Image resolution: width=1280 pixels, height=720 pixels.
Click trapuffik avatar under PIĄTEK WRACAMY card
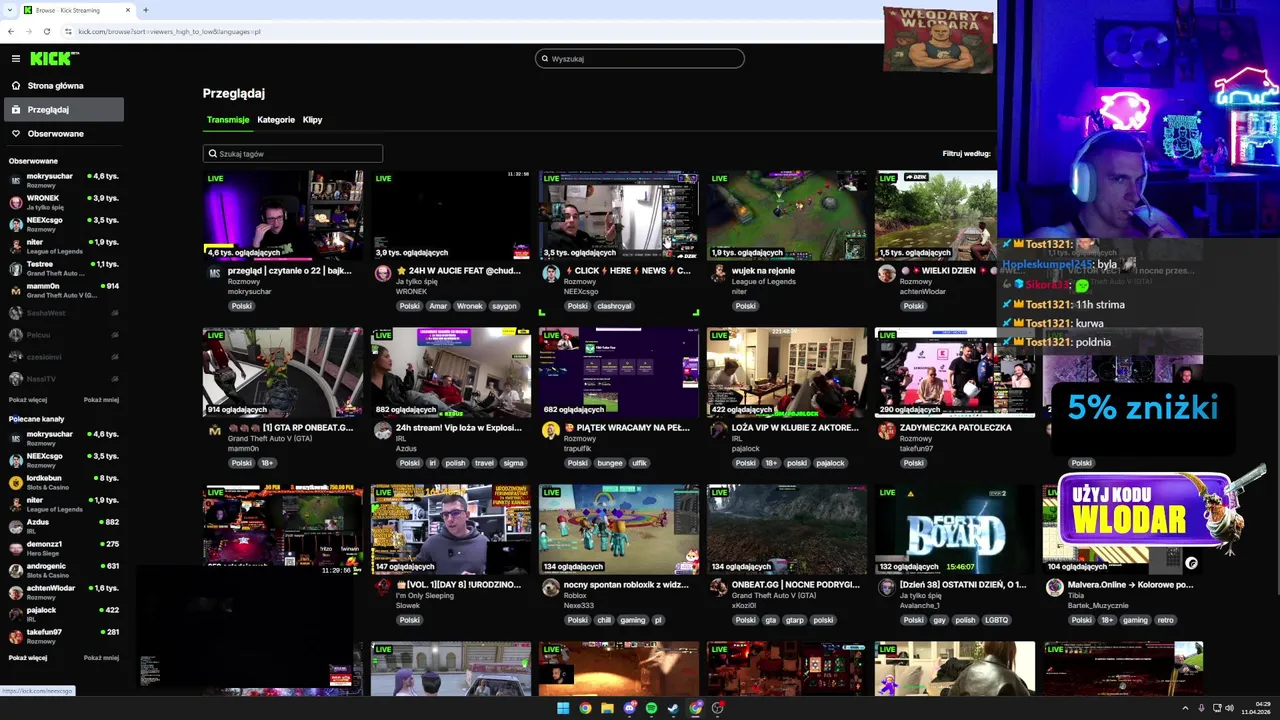click(x=551, y=430)
